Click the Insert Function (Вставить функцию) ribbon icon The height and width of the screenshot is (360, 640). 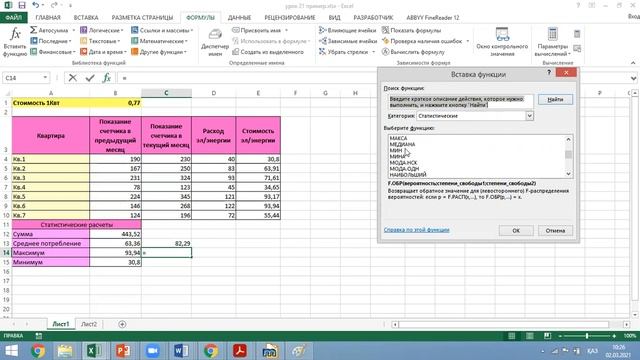15,42
